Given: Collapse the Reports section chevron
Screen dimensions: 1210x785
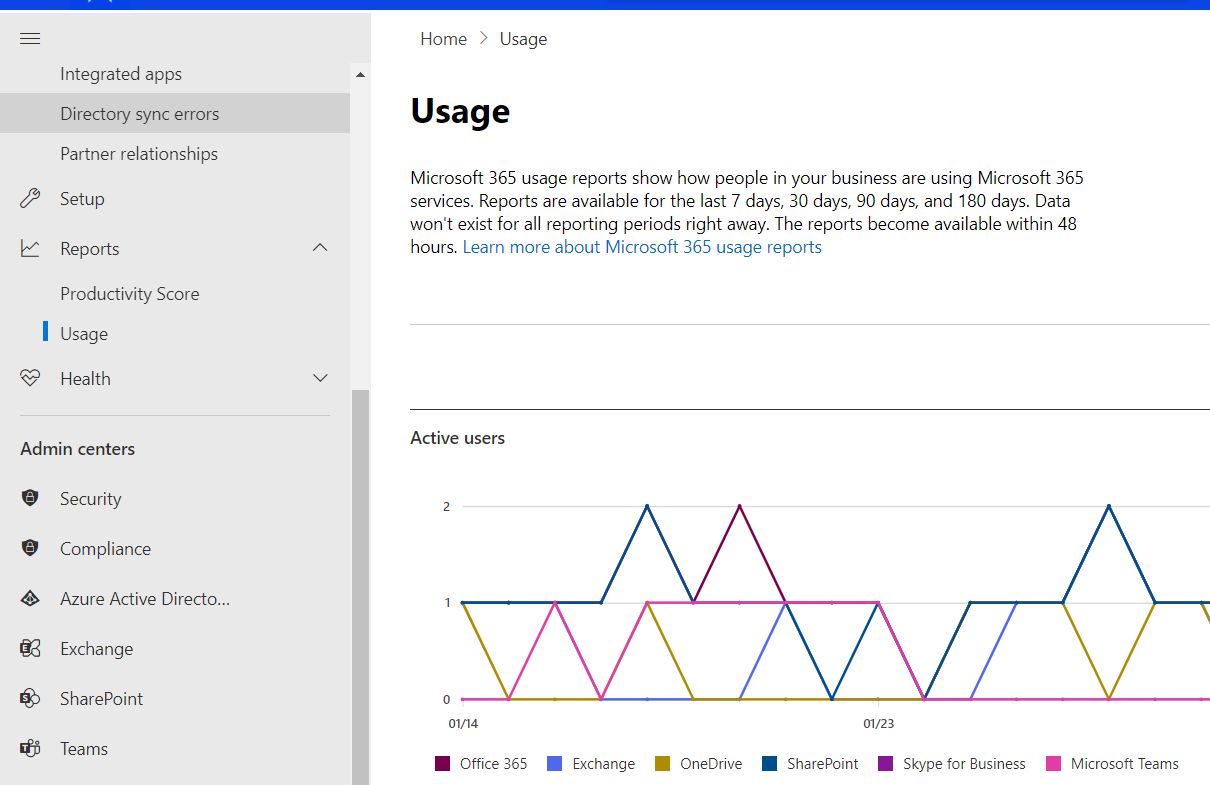Looking at the screenshot, I should pos(320,248).
